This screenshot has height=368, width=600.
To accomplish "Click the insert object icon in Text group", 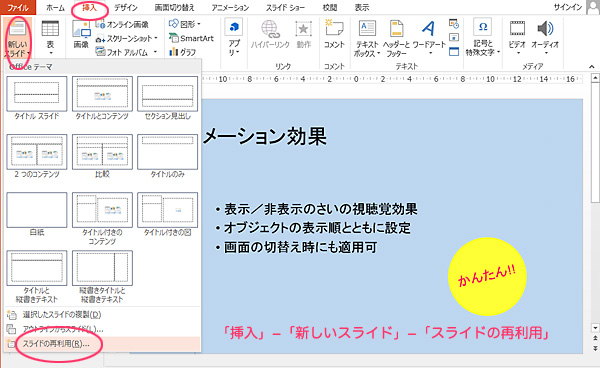I will 454,51.
